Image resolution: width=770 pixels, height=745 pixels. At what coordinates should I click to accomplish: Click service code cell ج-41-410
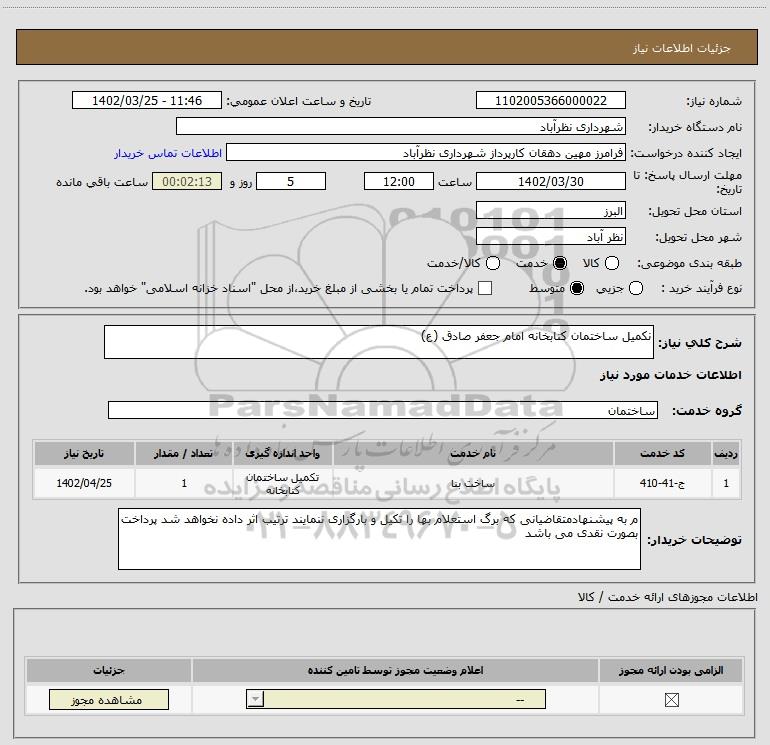[662, 483]
